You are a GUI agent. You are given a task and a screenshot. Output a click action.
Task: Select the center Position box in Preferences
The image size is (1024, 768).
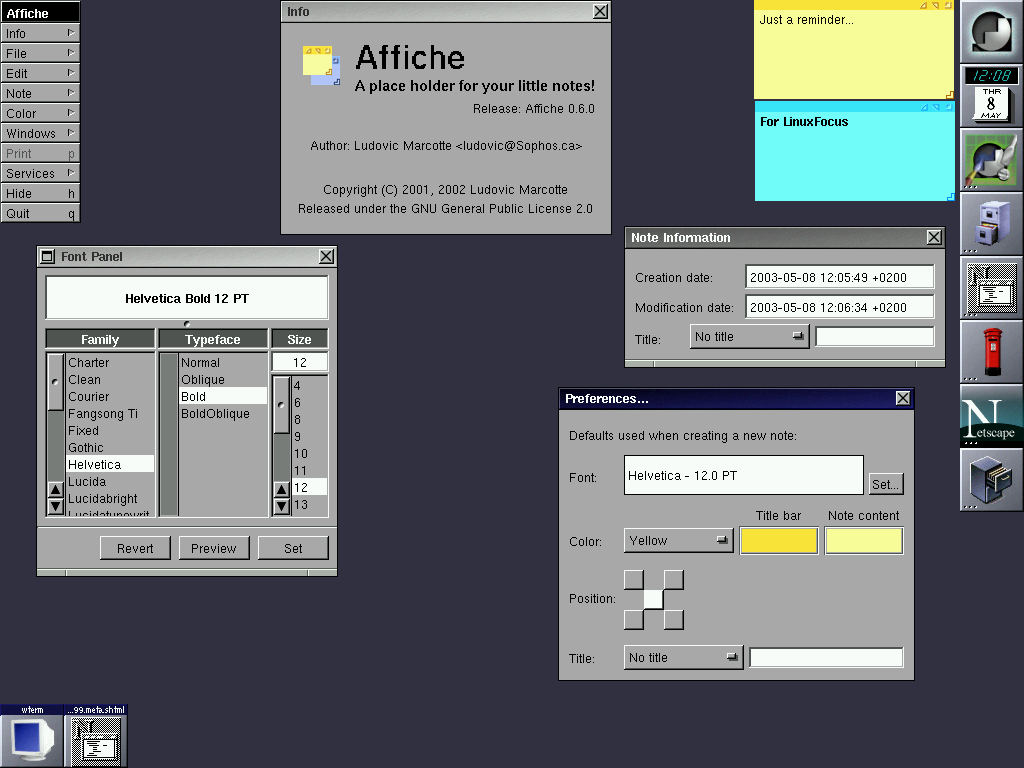point(654,599)
